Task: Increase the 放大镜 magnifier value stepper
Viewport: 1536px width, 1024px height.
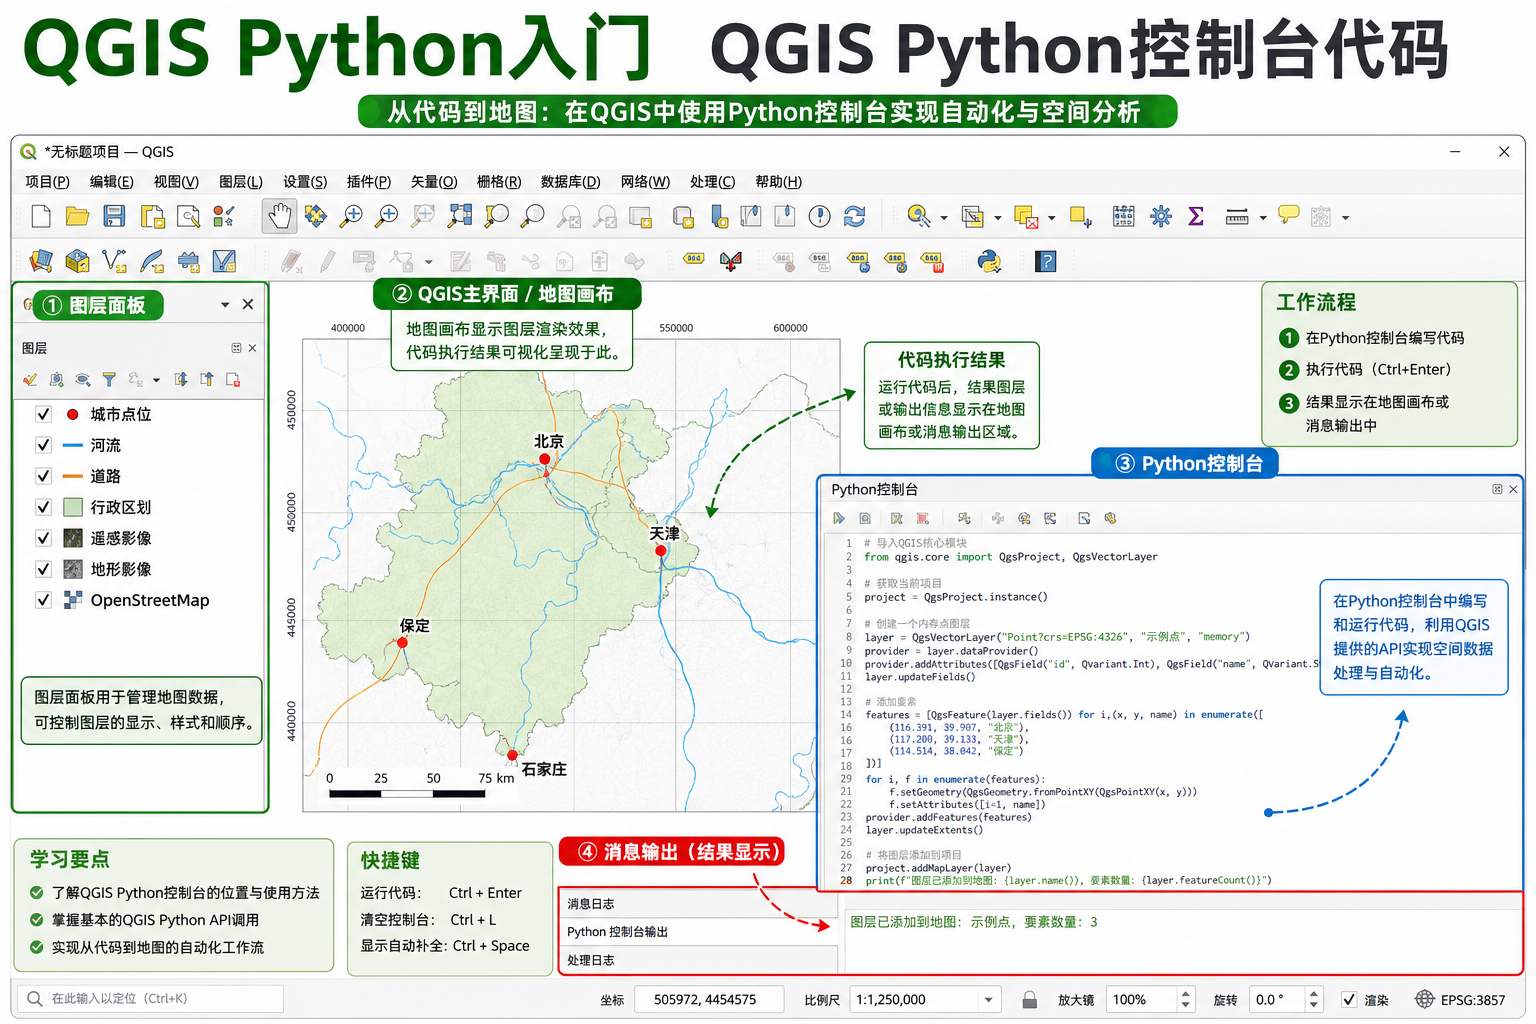Action: [1185, 994]
